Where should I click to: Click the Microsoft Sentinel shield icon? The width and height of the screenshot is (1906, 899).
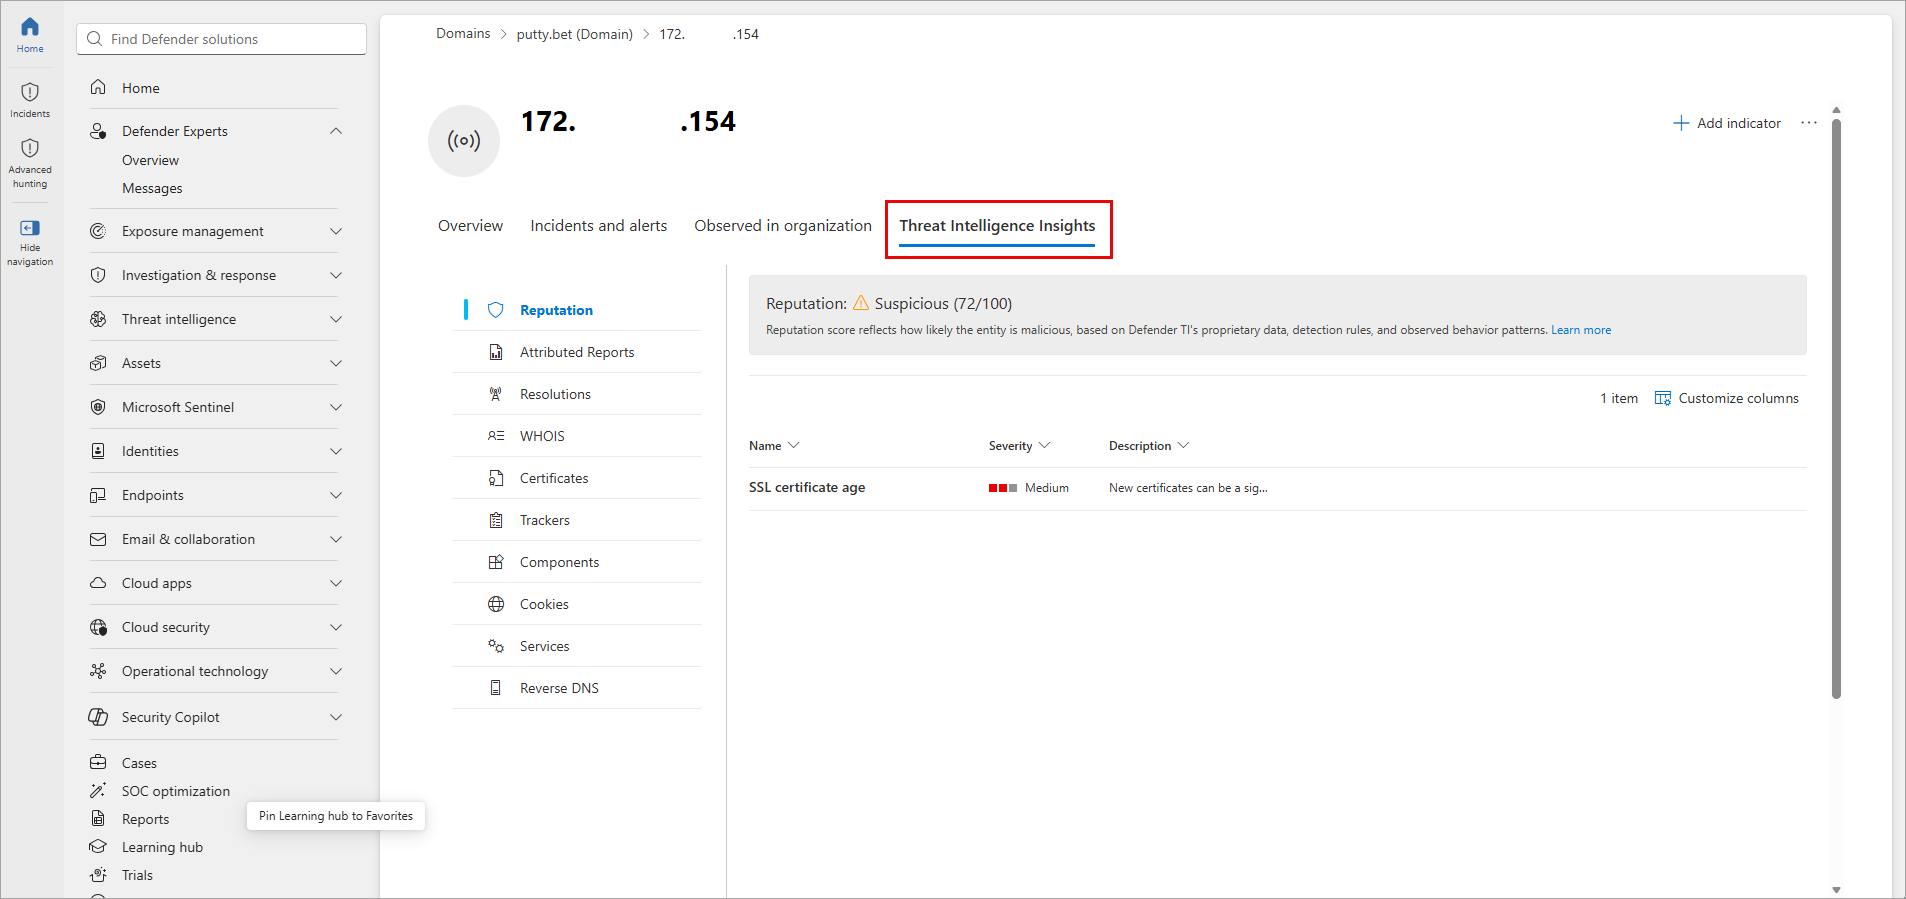click(98, 407)
